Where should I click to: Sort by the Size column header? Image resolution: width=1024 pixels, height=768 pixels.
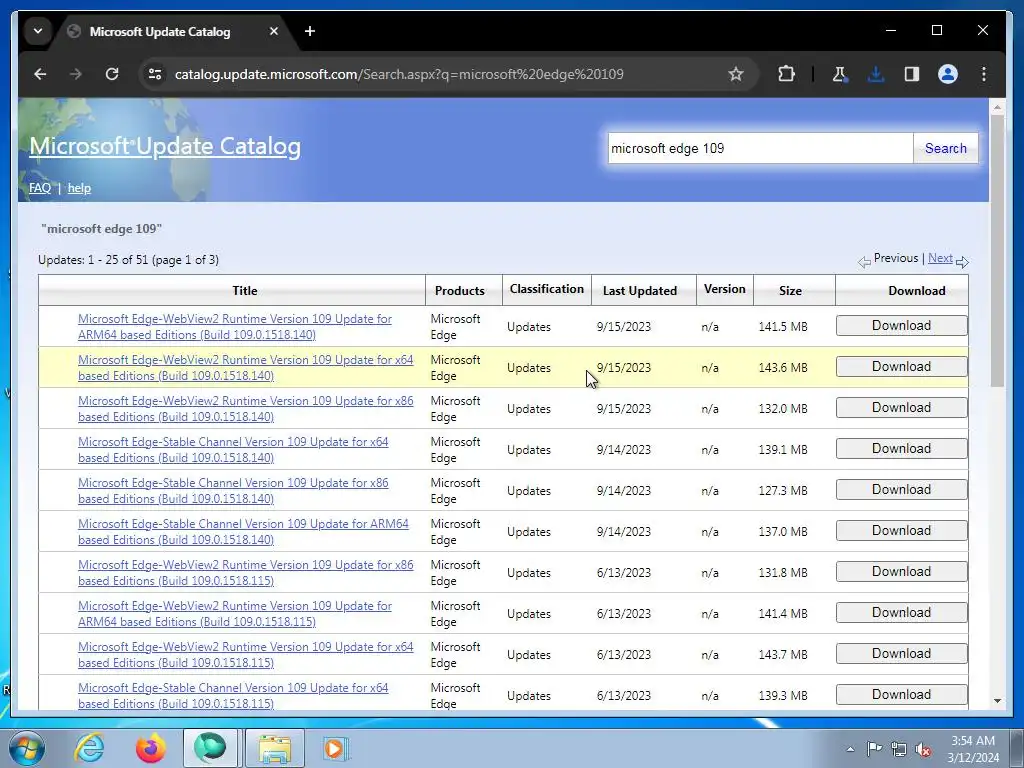pos(790,291)
